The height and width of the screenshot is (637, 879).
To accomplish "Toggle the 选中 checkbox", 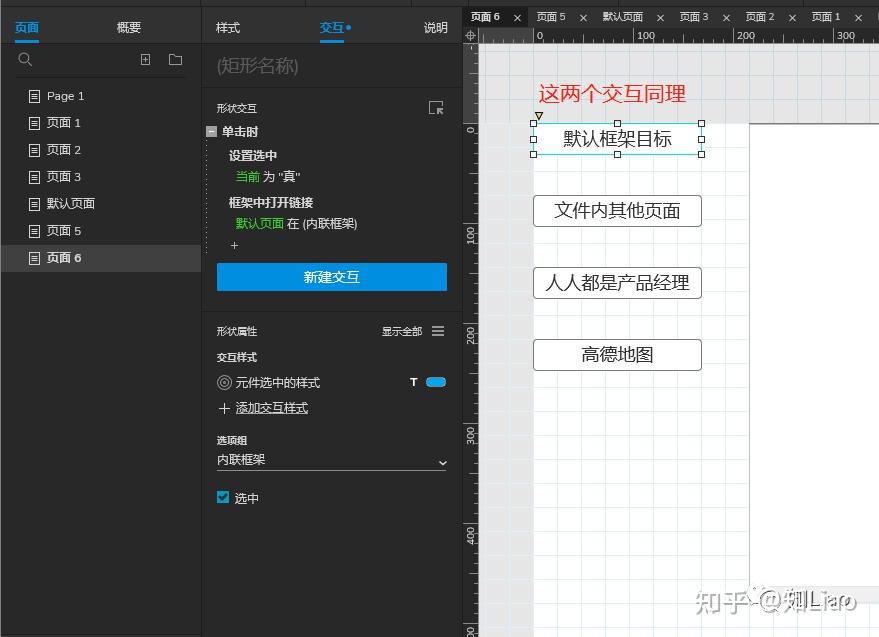I will [222, 497].
